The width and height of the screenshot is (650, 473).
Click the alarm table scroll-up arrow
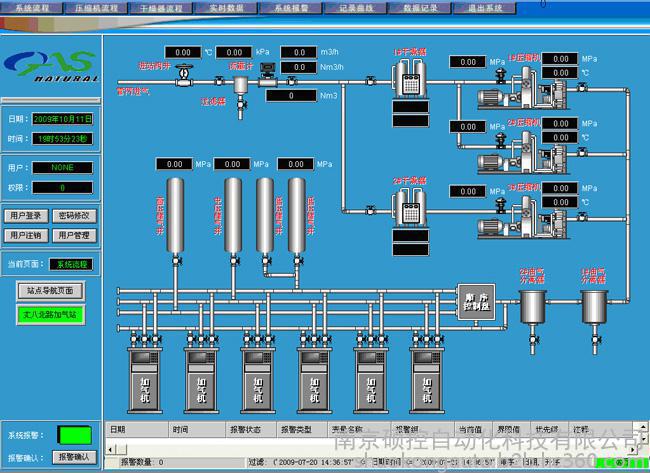coord(643,426)
